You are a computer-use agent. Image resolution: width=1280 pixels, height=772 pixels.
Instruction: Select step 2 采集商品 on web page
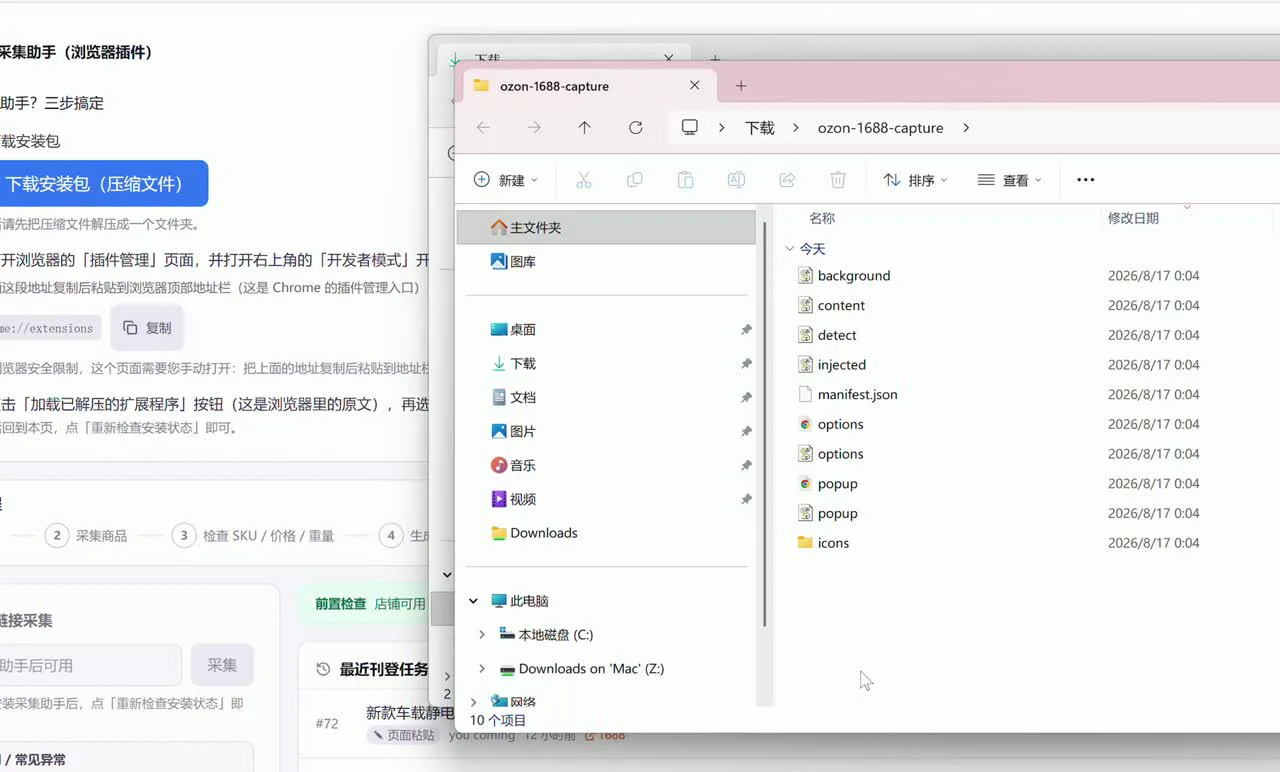[x=86, y=536]
